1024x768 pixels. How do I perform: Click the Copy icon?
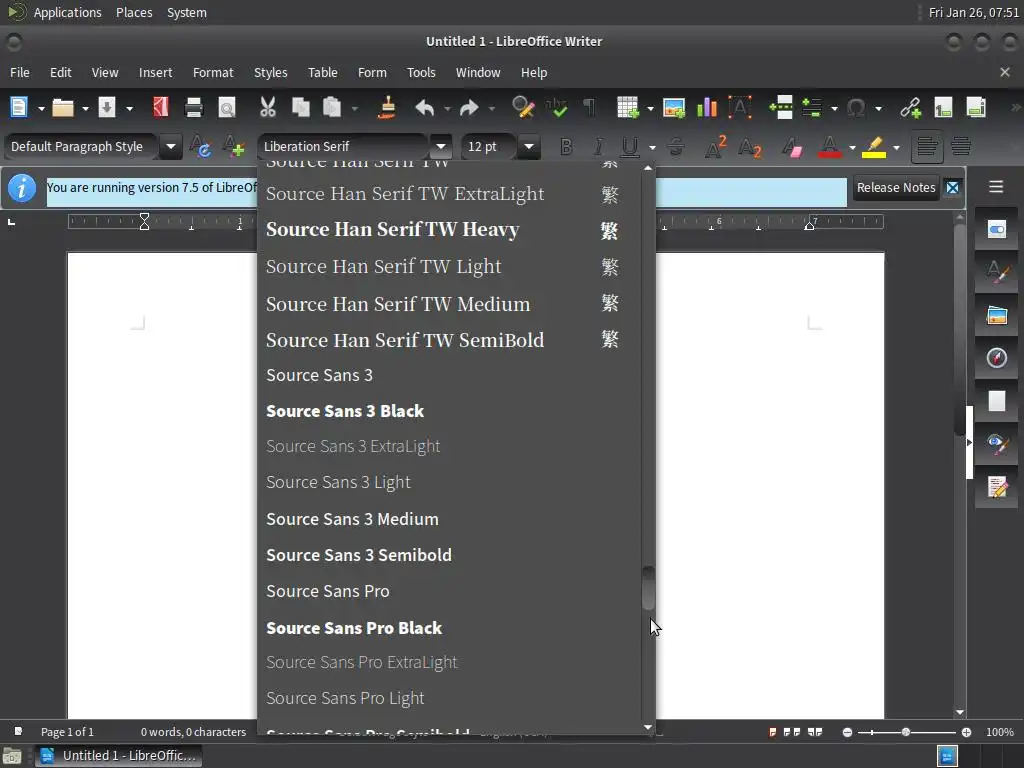tap(300, 107)
